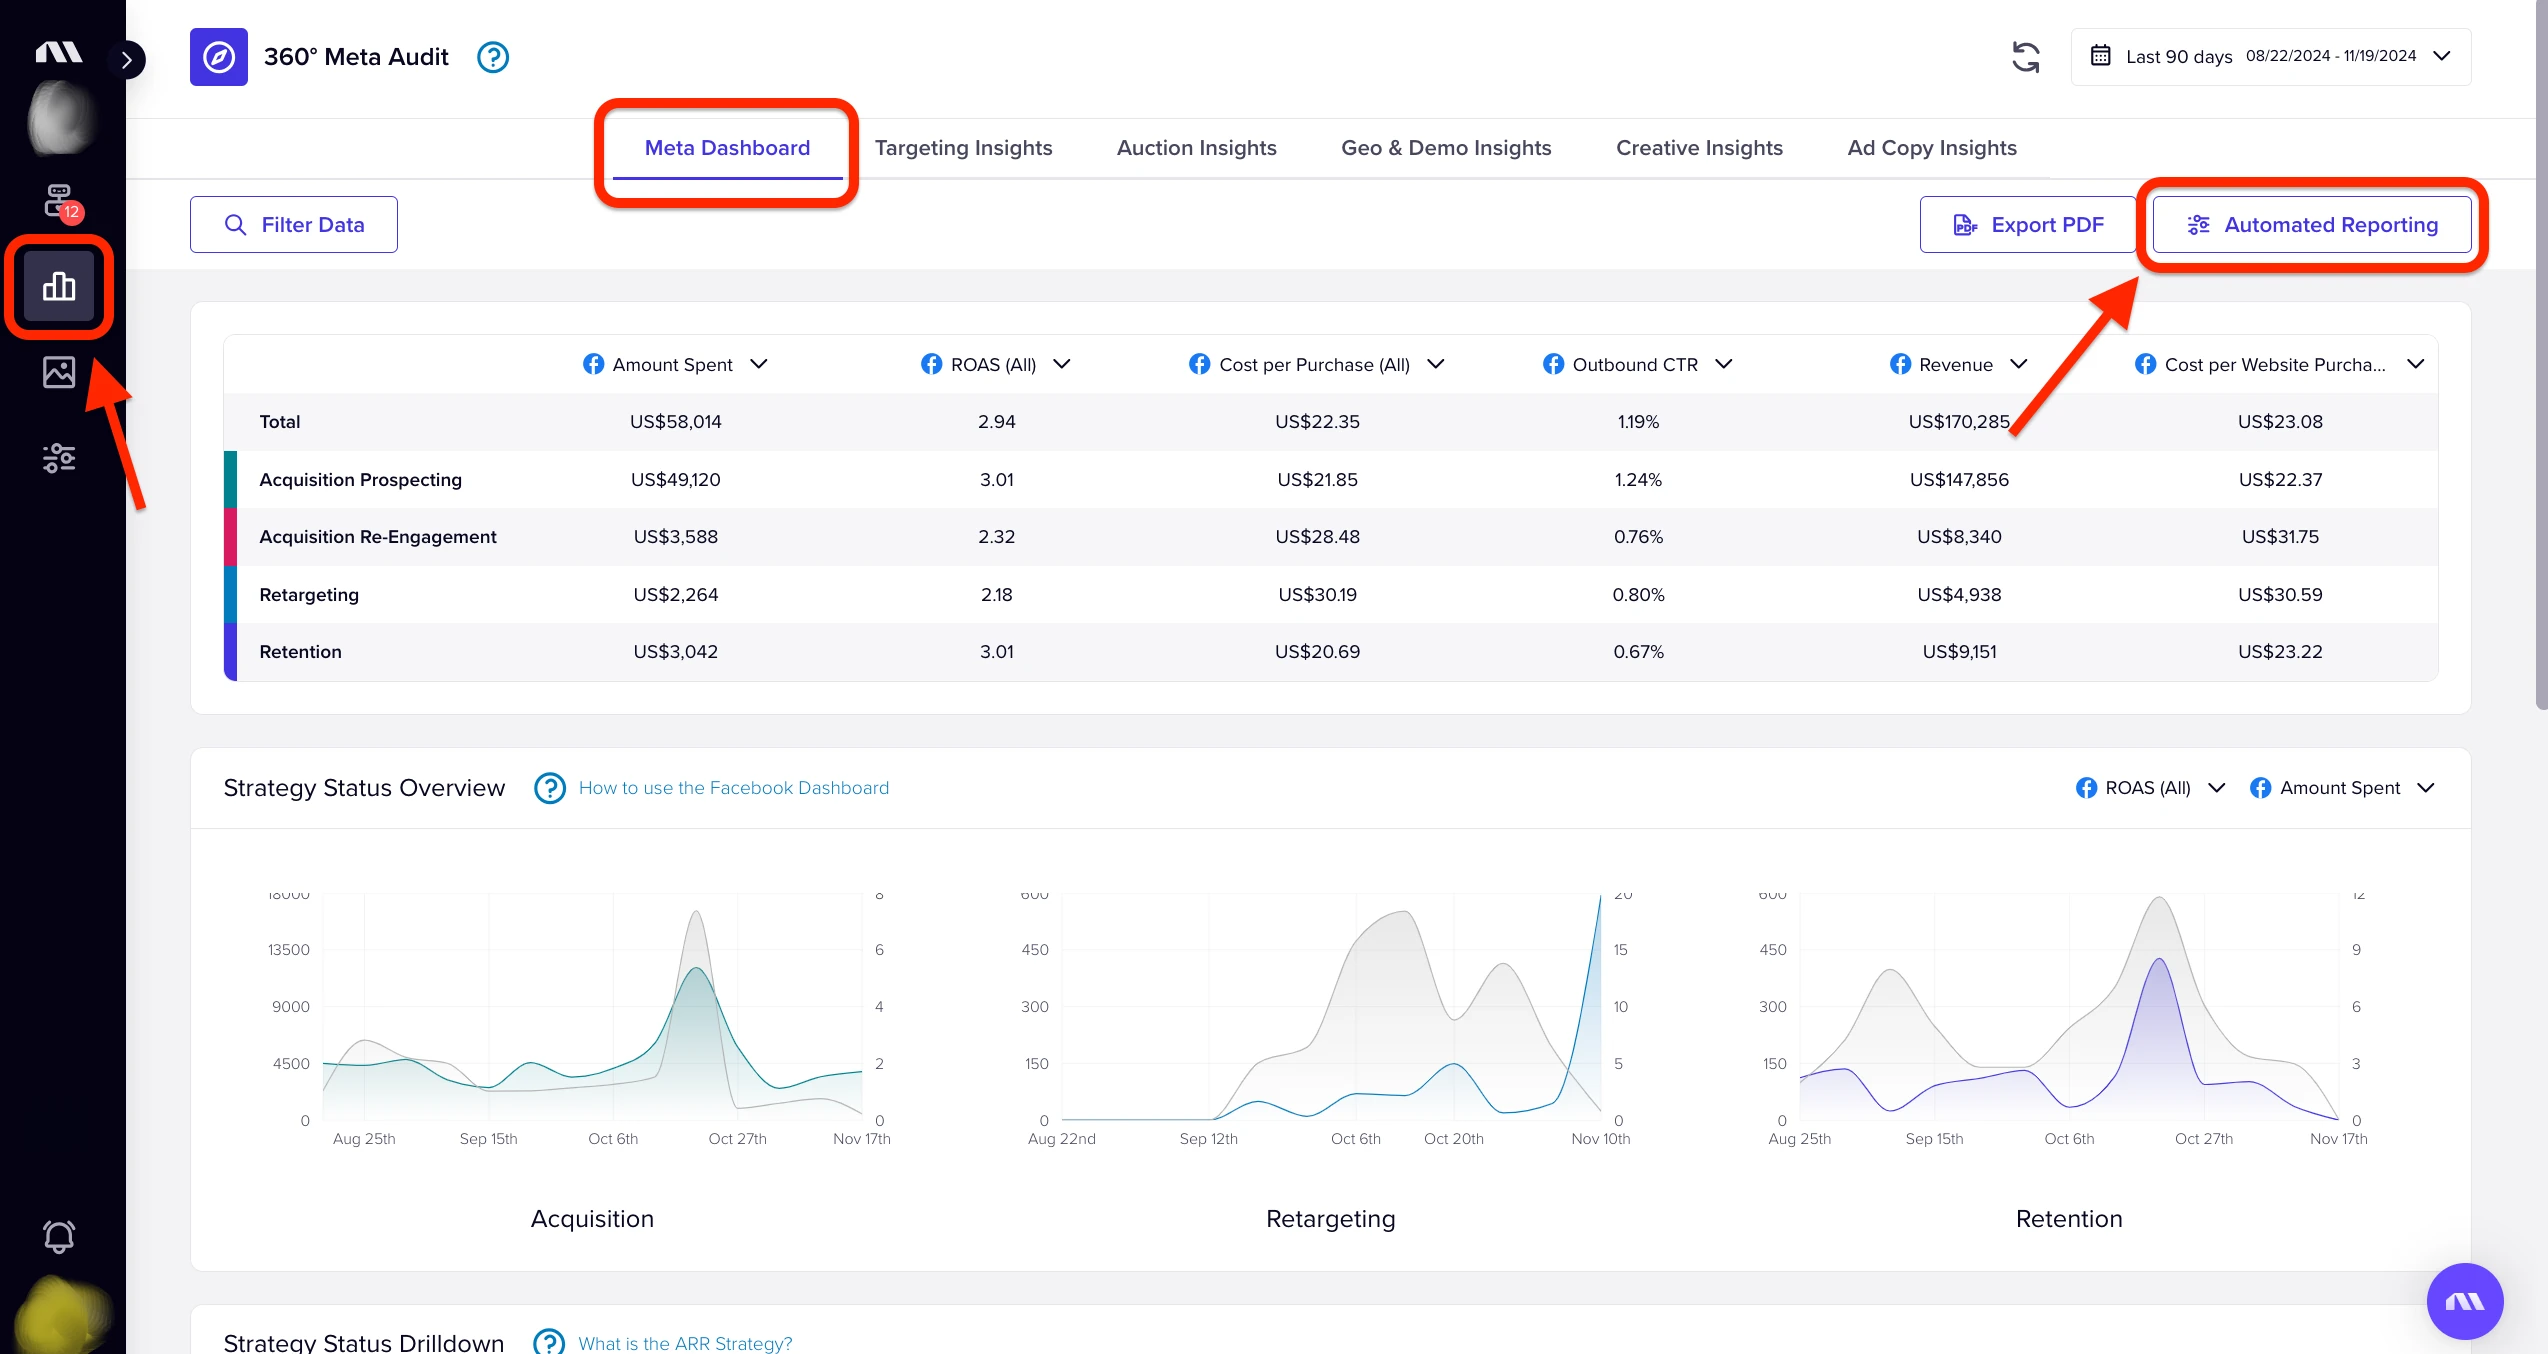The height and width of the screenshot is (1354, 2548).
Task: Expand the Outbound CTR column dropdown
Action: [1724, 364]
